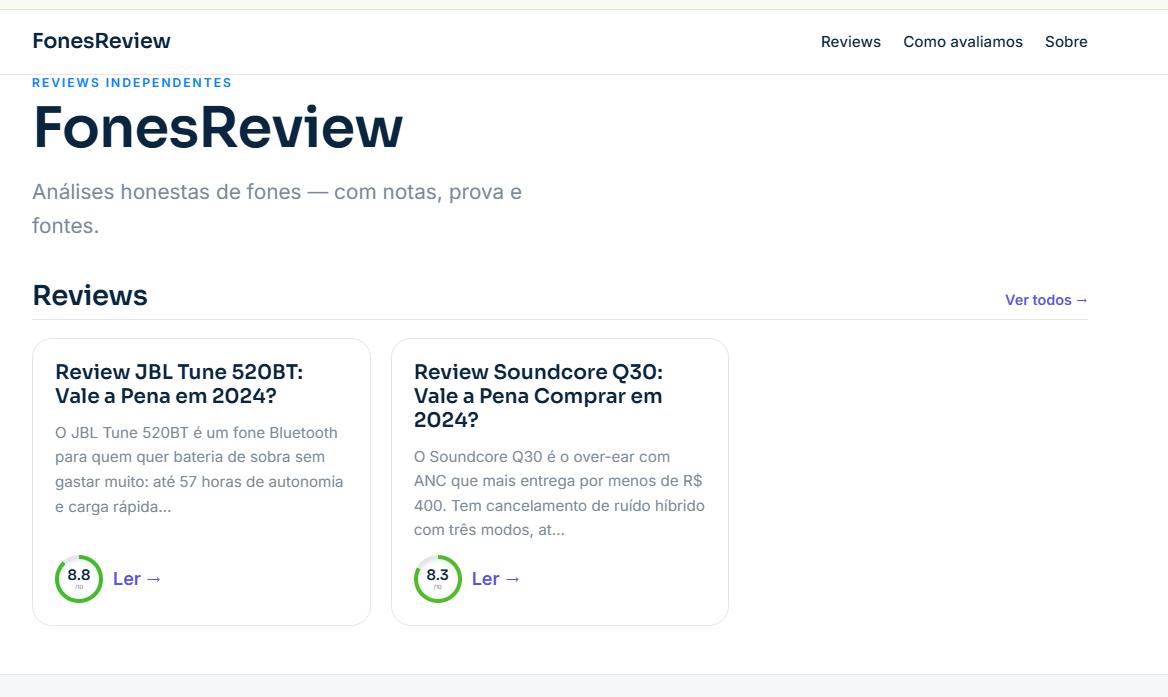Open Review JBL Tune 520BT card title

pos(179,383)
